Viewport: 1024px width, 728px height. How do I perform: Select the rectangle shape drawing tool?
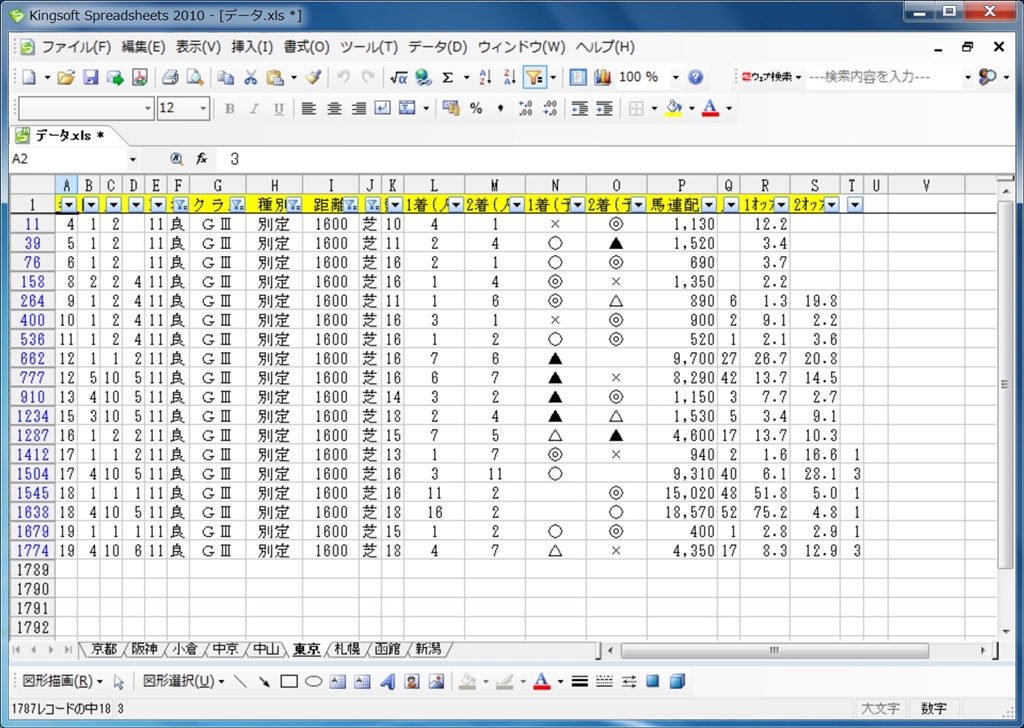(x=289, y=682)
